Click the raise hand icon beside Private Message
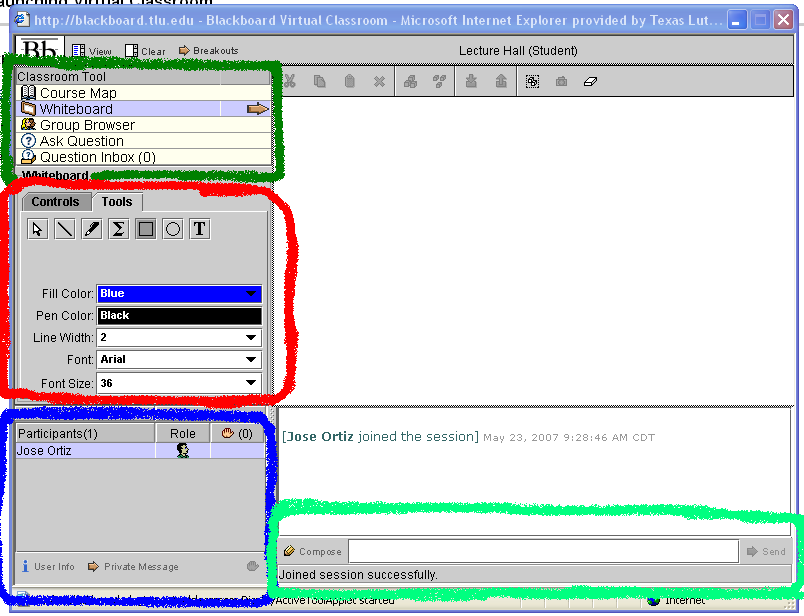Screen dimensions: 804x616 (253, 566)
